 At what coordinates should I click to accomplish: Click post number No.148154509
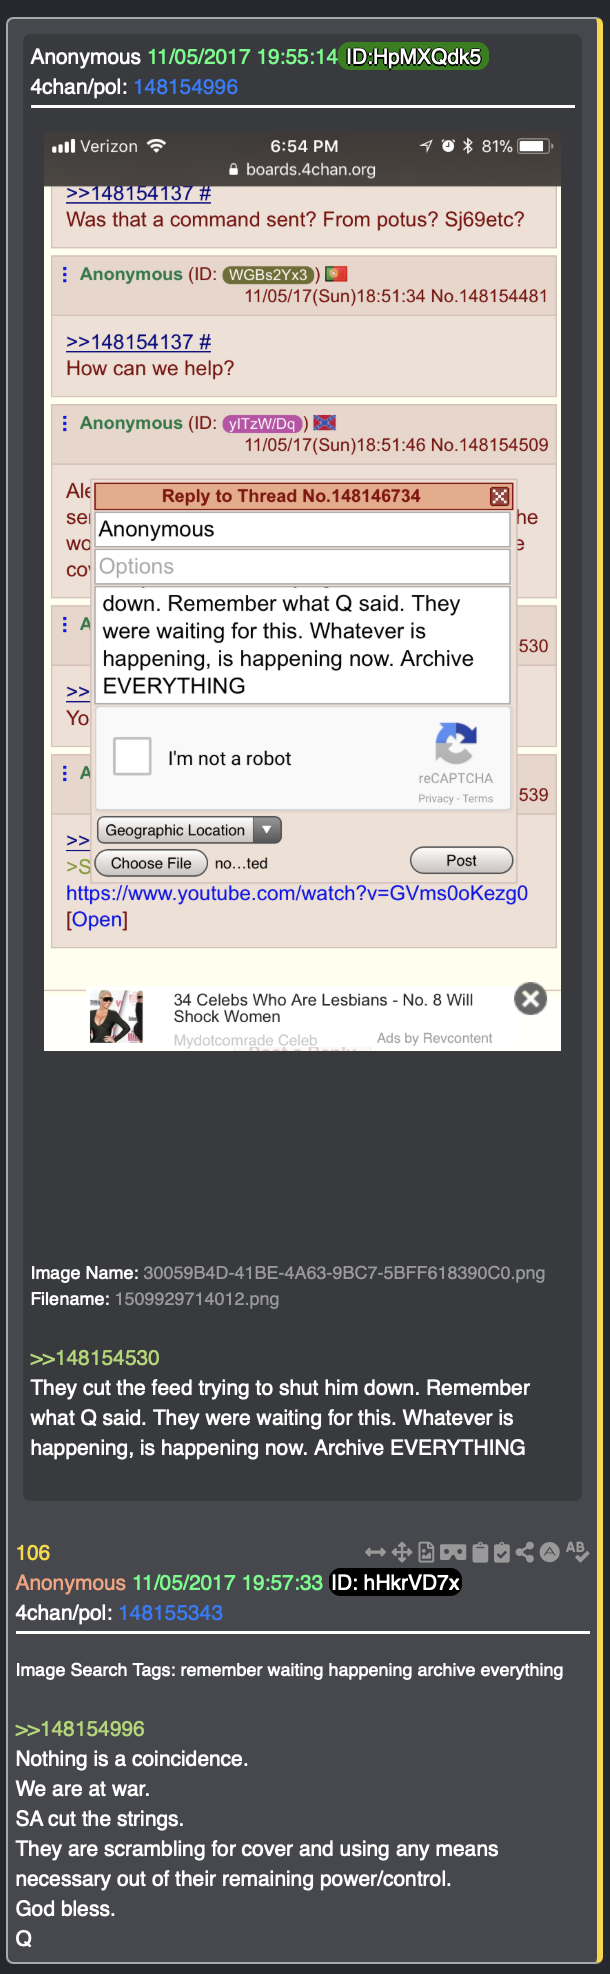coord(489,445)
